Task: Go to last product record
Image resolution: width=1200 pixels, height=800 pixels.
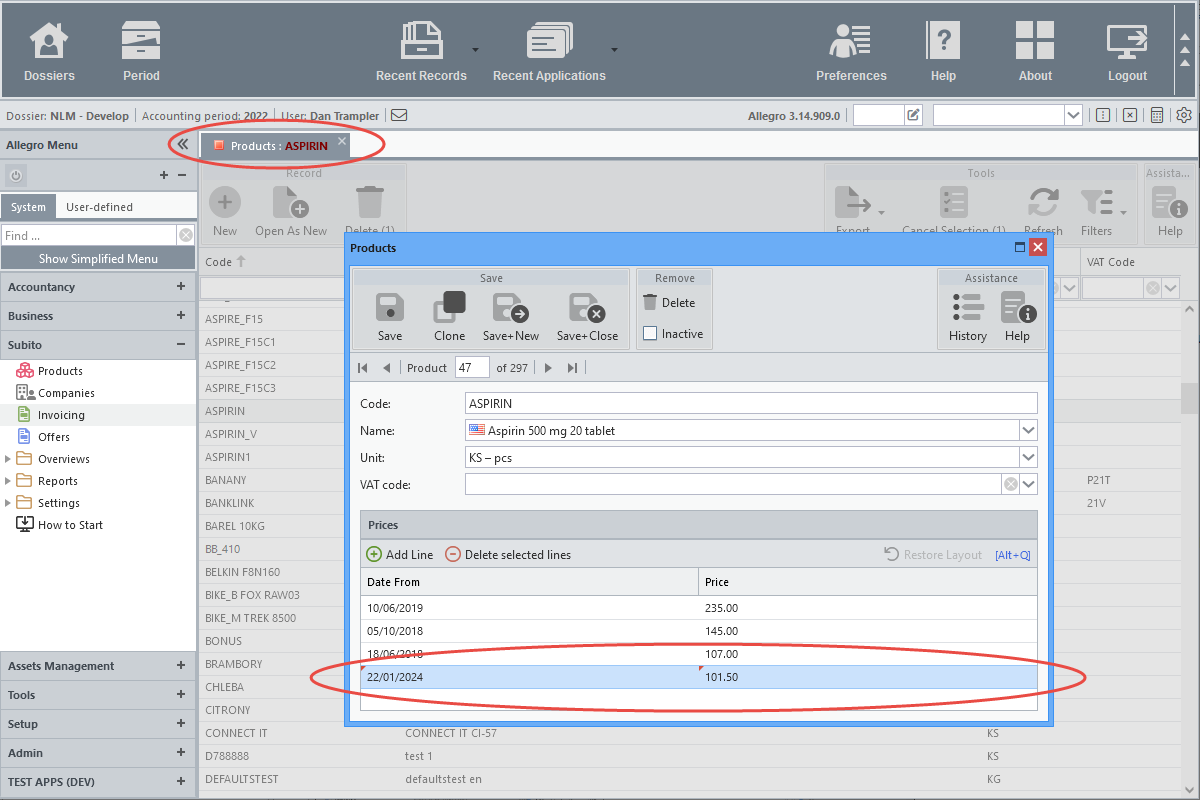Action: click(572, 368)
